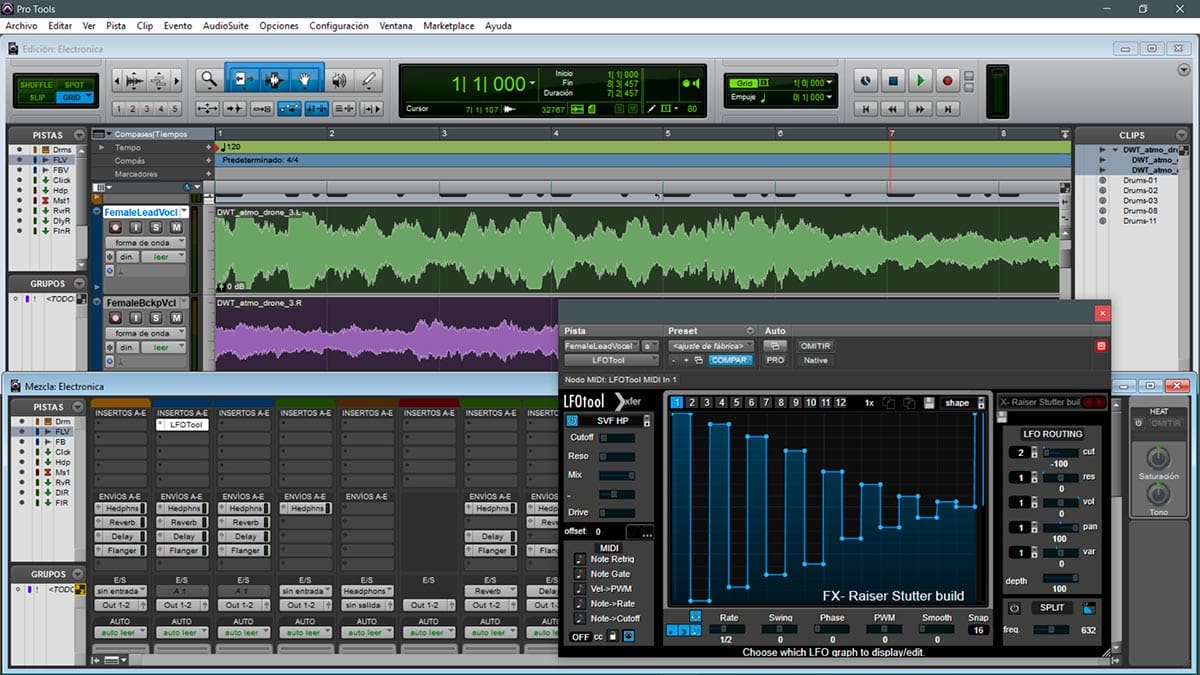The image size is (1200, 675).
Task: Click the Note Gate MIDI note icon
Action: click(580, 574)
